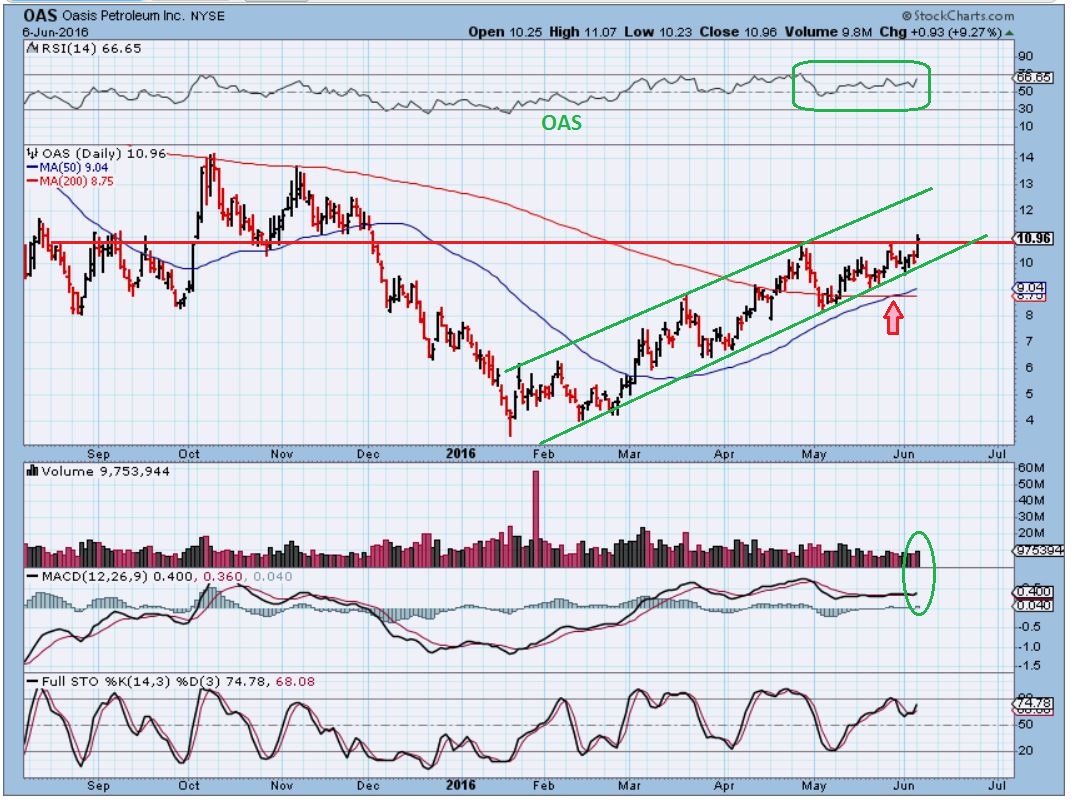The width and height of the screenshot is (1074, 804).
Task: Click the Mar label under the price panel
Action: click(x=629, y=453)
